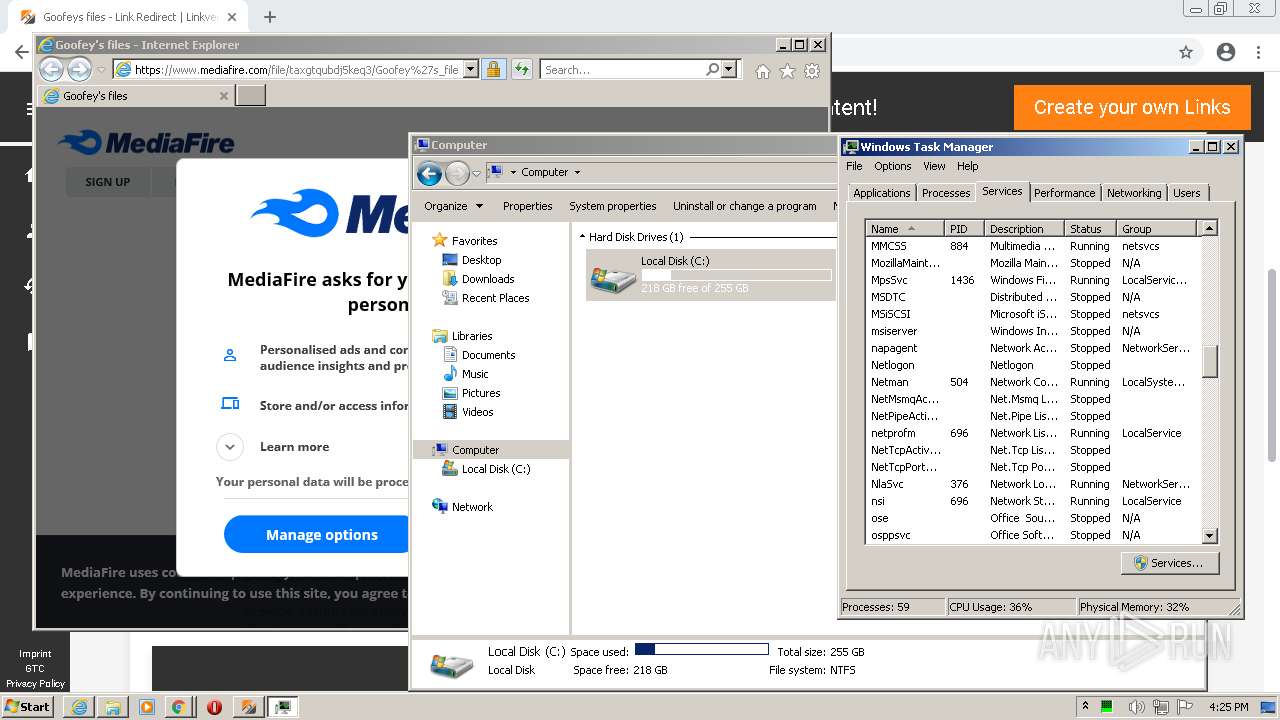Screen dimensions: 1280x720
Task: Click the personalised ads person icon
Action: (230, 355)
